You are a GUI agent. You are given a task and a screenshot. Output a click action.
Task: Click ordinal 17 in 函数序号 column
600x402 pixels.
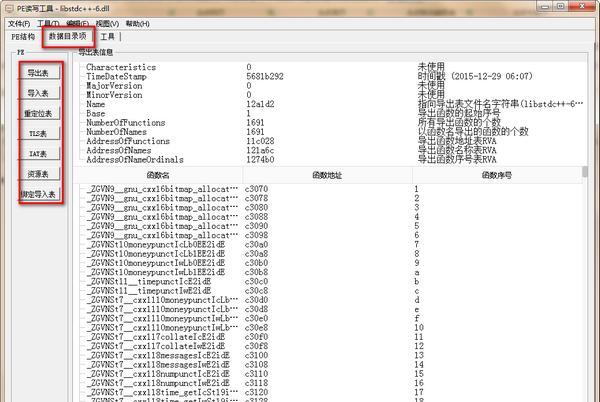point(419,392)
